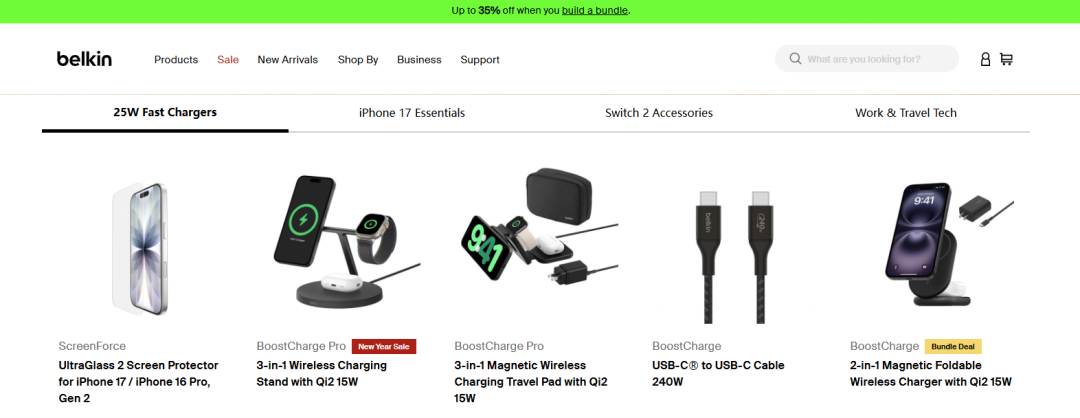Screen dimensions: 1080x418
Task: Follow the 'build a bundle' link
Action: [x=595, y=11]
